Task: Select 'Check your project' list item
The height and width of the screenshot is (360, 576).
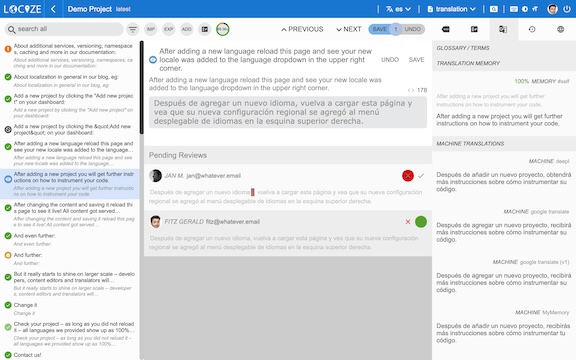Action: point(70,334)
